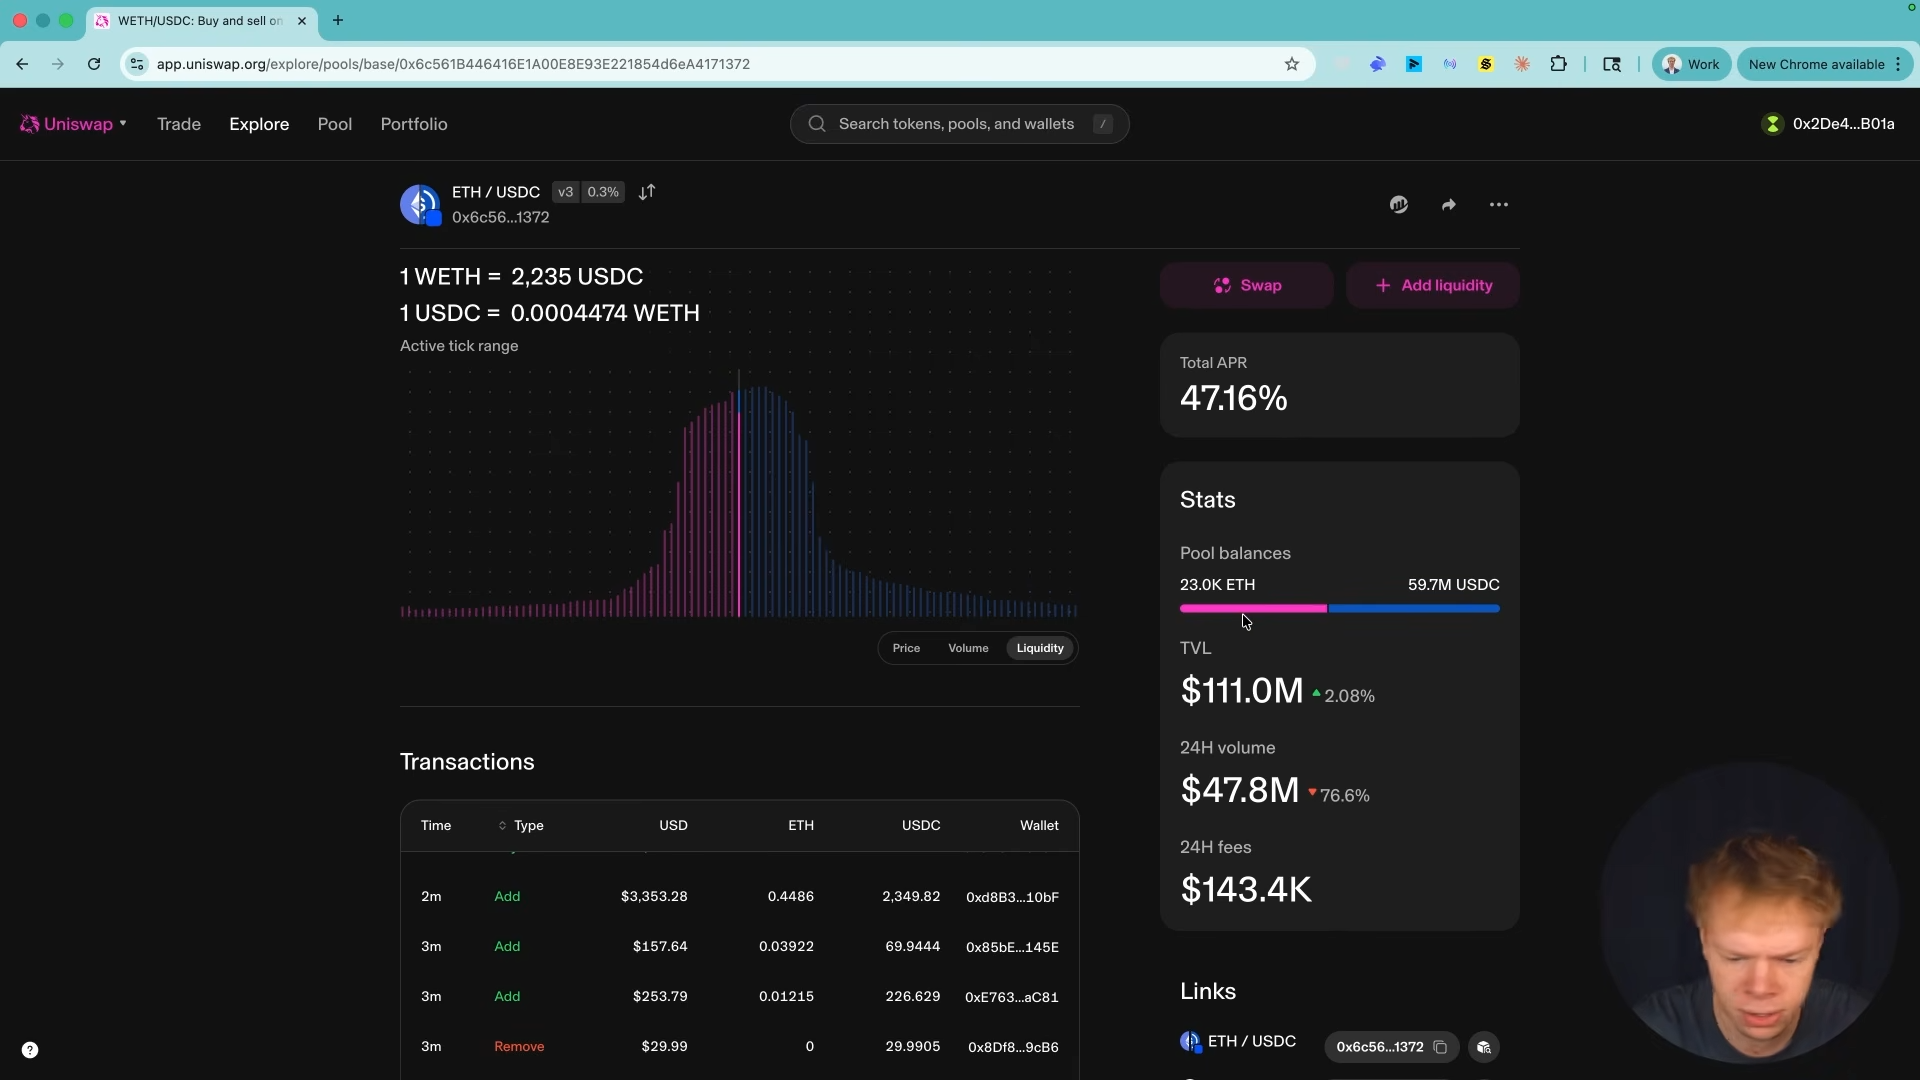Share this pool using the arrow icon

coord(1449,205)
